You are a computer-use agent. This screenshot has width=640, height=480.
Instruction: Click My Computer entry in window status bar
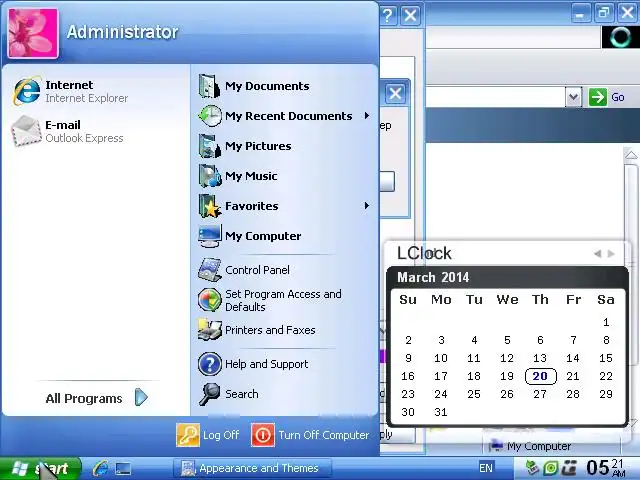[530, 446]
